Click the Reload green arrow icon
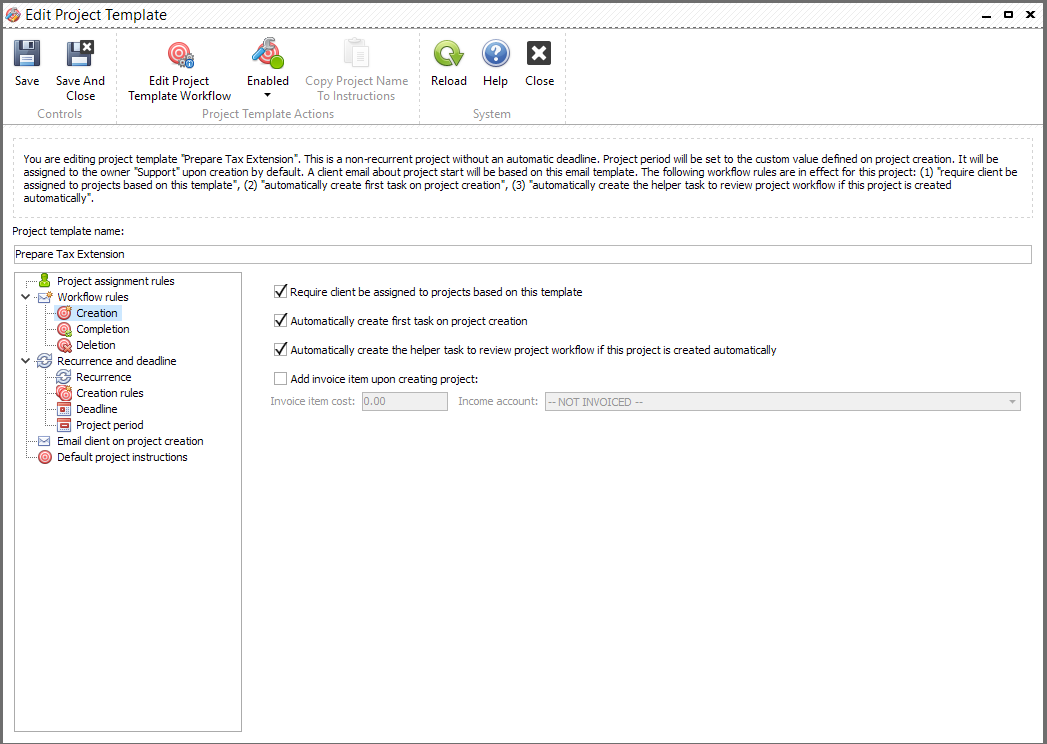Screen dimensions: 1047x744 (449, 53)
